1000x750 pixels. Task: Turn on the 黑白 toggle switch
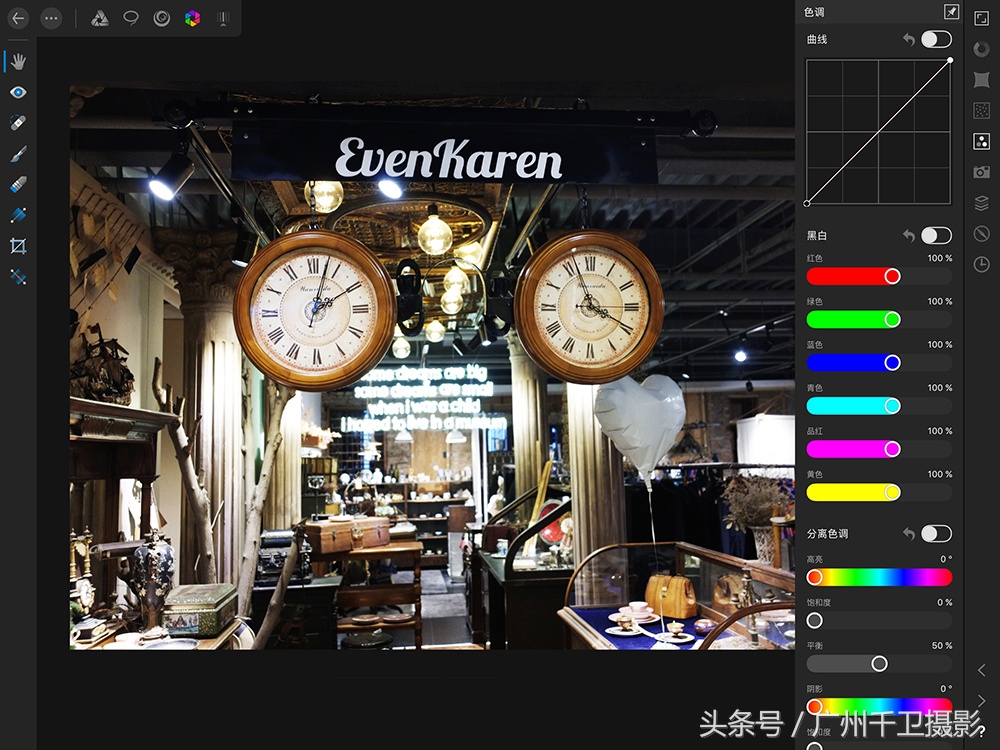pyautogui.click(x=936, y=236)
